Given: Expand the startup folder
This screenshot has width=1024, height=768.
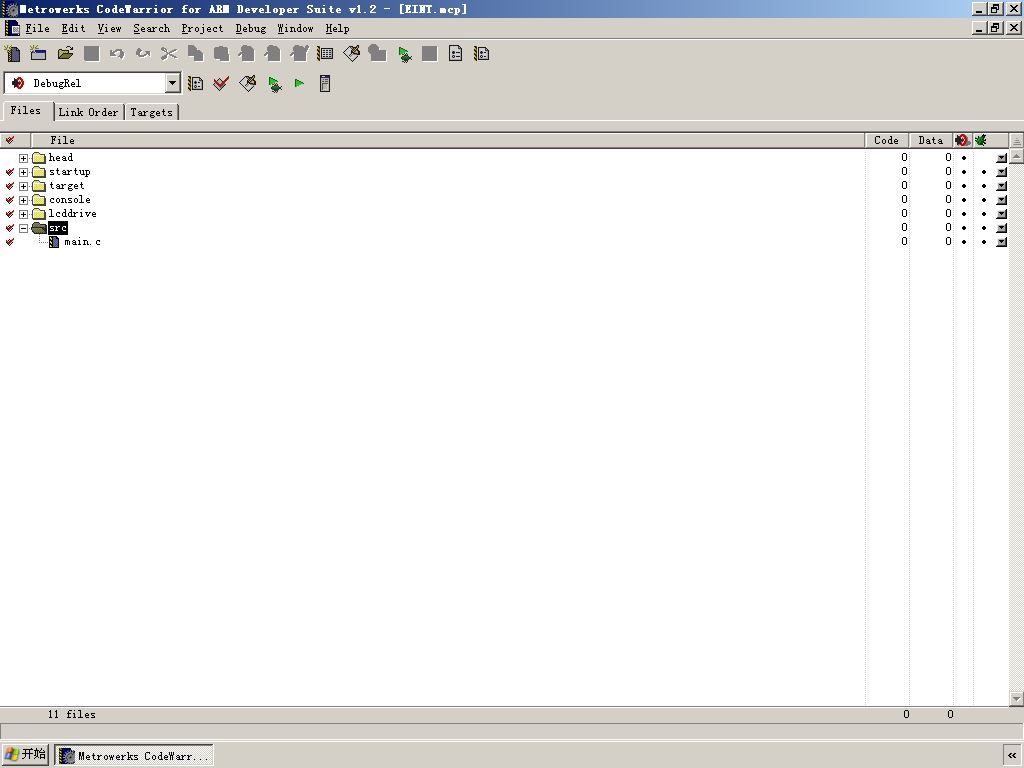Looking at the screenshot, I should point(24,172).
